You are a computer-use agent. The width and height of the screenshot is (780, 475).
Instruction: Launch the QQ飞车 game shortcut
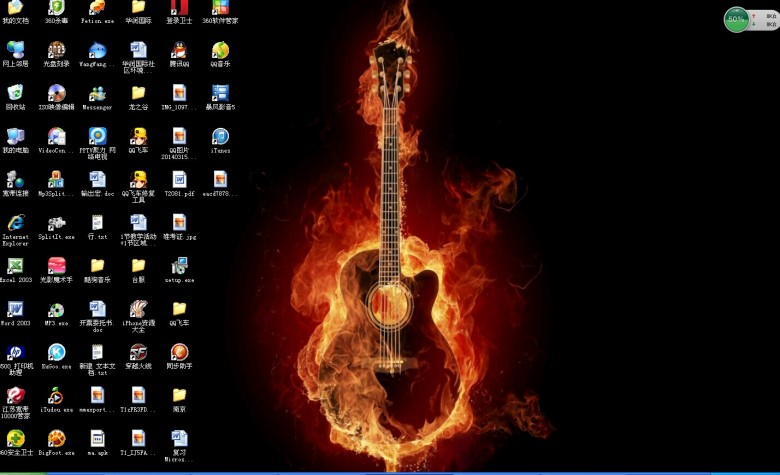click(x=138, y=136)
